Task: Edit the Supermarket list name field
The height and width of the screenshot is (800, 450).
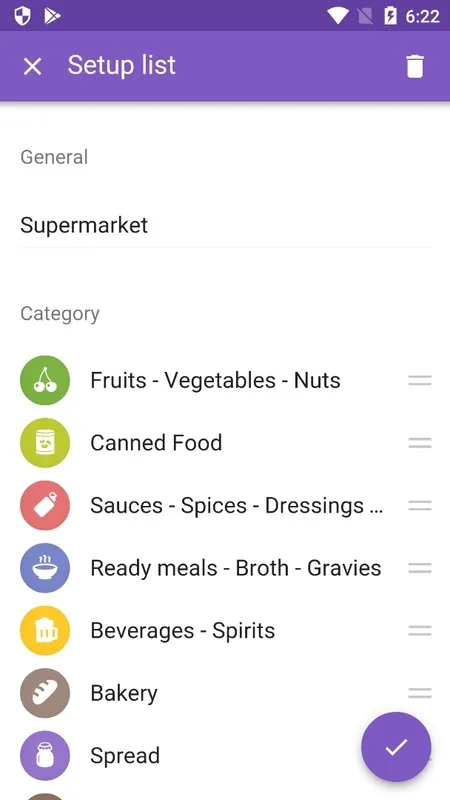Action: [226, 226]
